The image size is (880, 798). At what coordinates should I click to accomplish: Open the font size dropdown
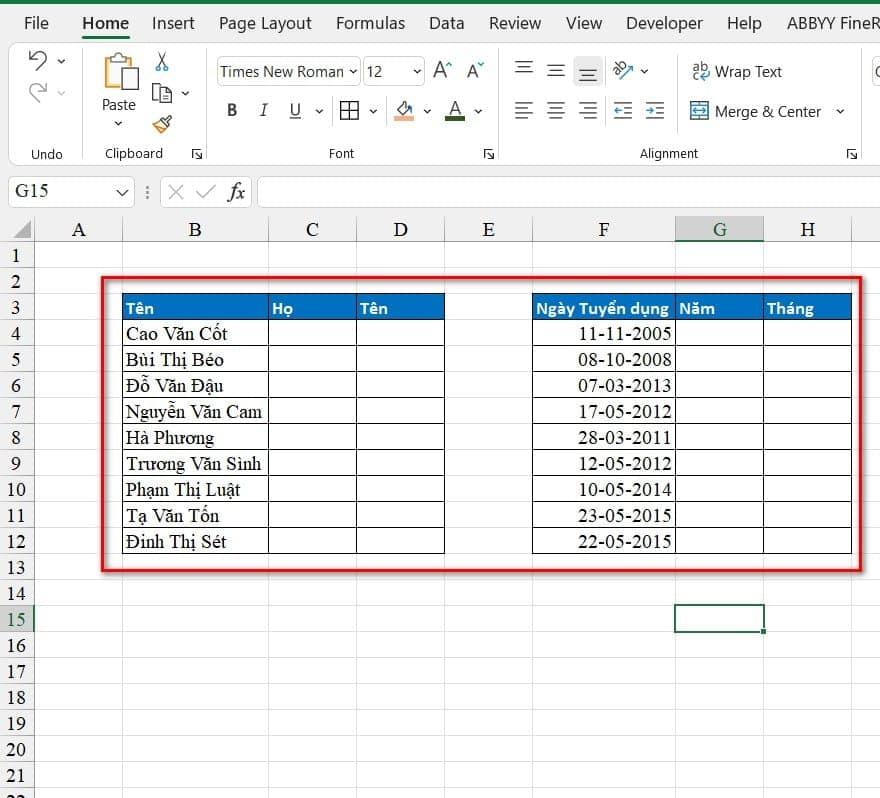(x=417, y=72)
